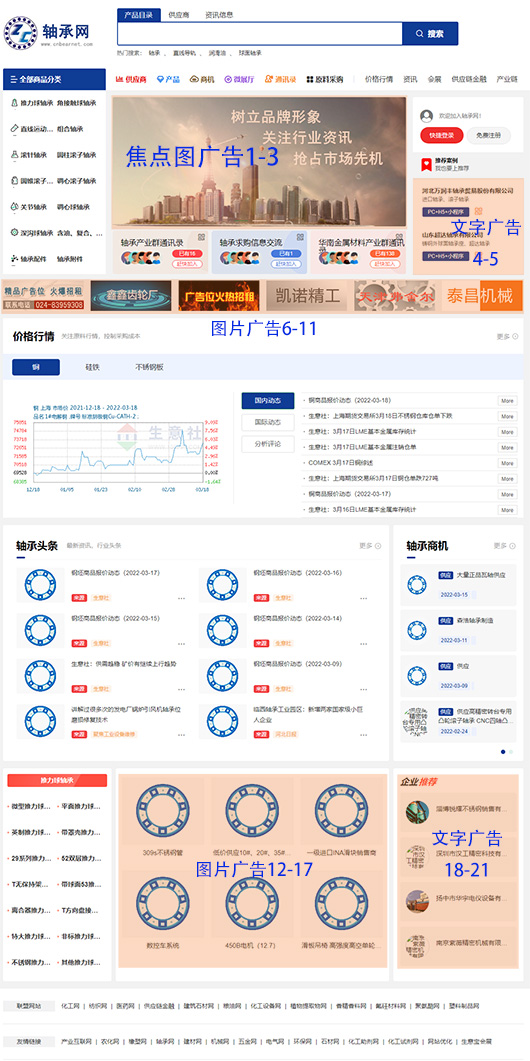Viewport: 530px width, 1061px height.
Task: Open 通讯录 navigation icon link
Action: [x=280, y=79]
